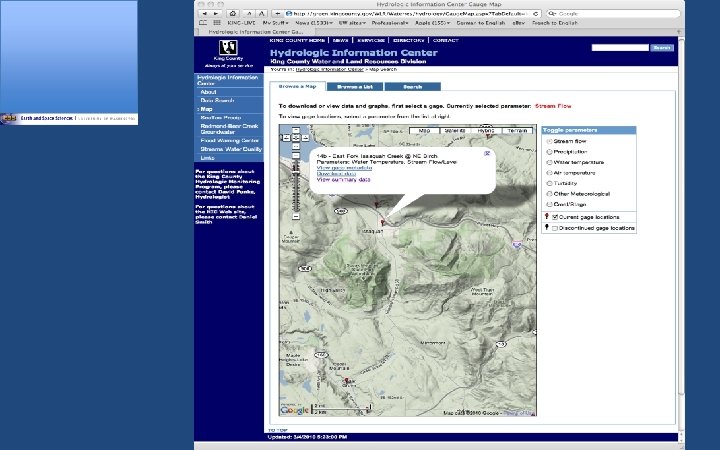
Task: Click the selected gage marker near Issaquah
Action: click(382, 222)
